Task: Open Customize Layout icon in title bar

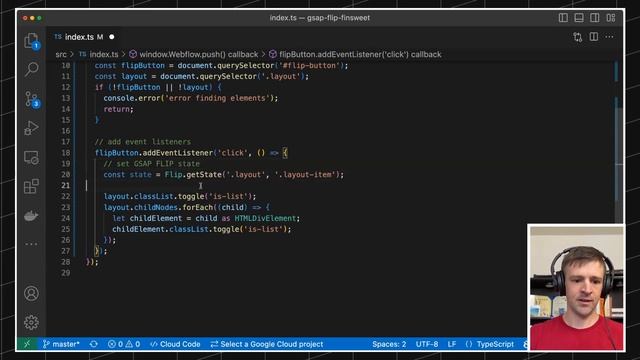Action: [611, 18]
